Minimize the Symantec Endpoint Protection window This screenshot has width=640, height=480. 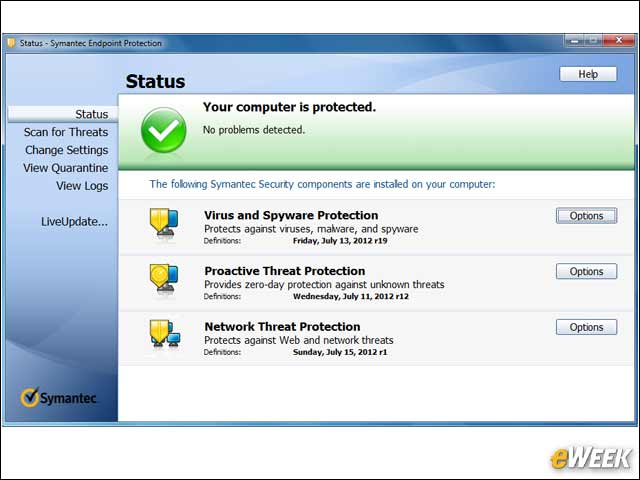[x=575, y=40]
